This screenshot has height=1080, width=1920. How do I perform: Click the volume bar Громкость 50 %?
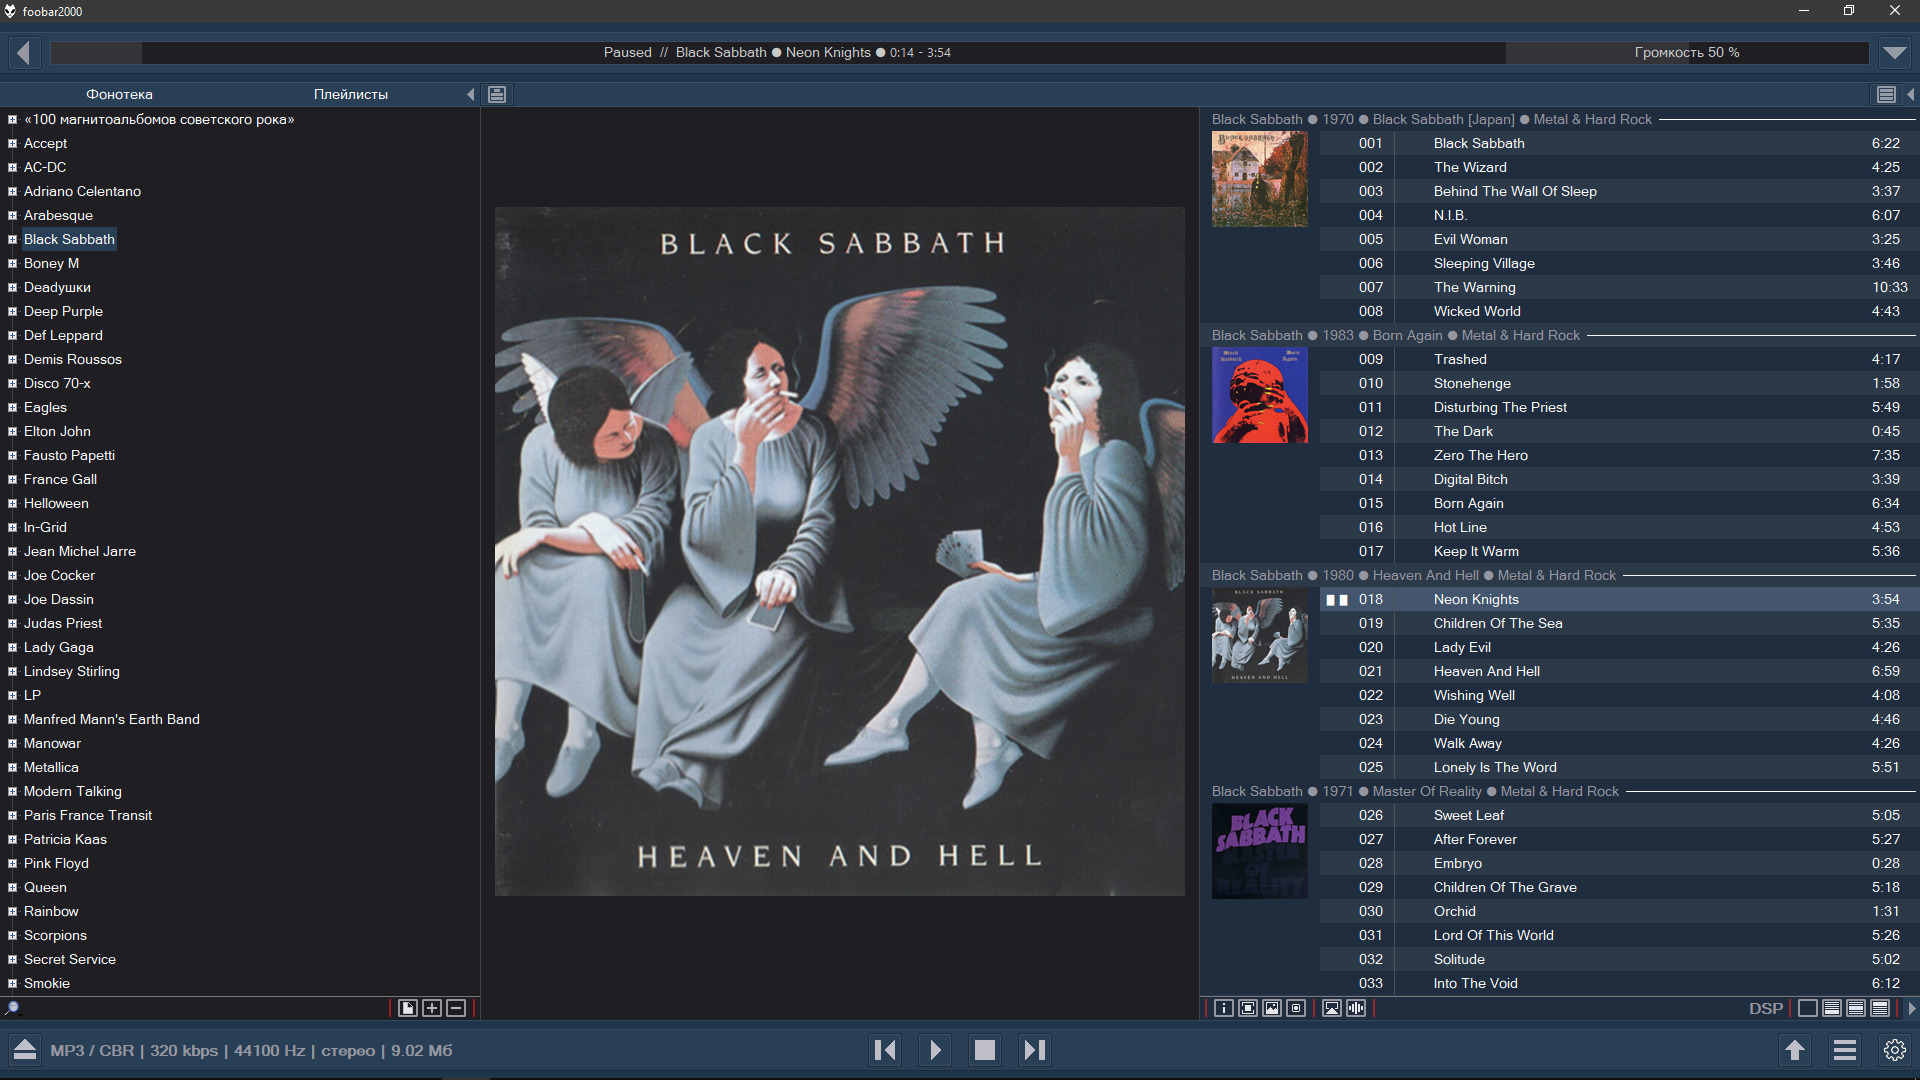tap(1687, 52)
